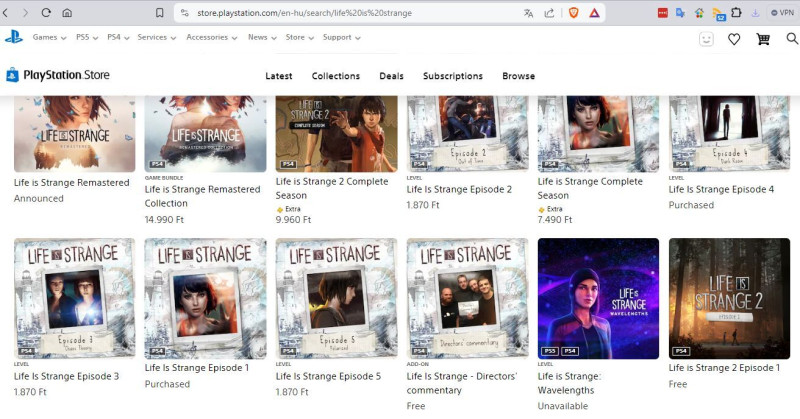Go back with browser back arrow
The height and width of the screenshot is (419, 800).
click(x=5, y=13)
